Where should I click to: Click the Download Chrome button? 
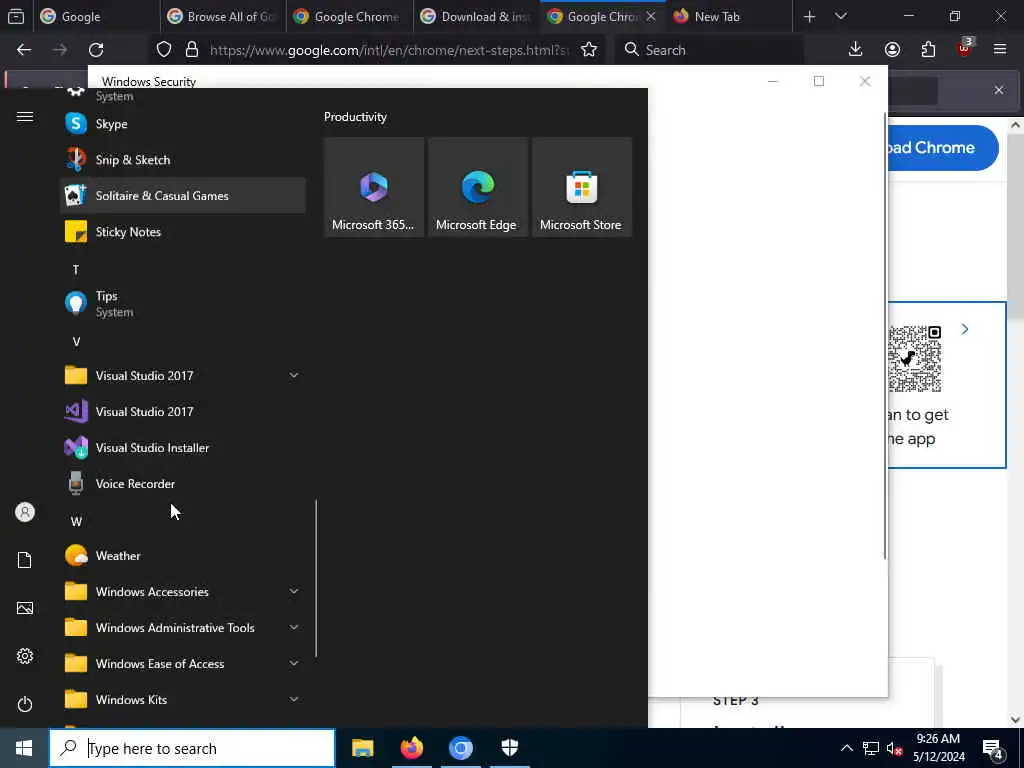[942, 148]
